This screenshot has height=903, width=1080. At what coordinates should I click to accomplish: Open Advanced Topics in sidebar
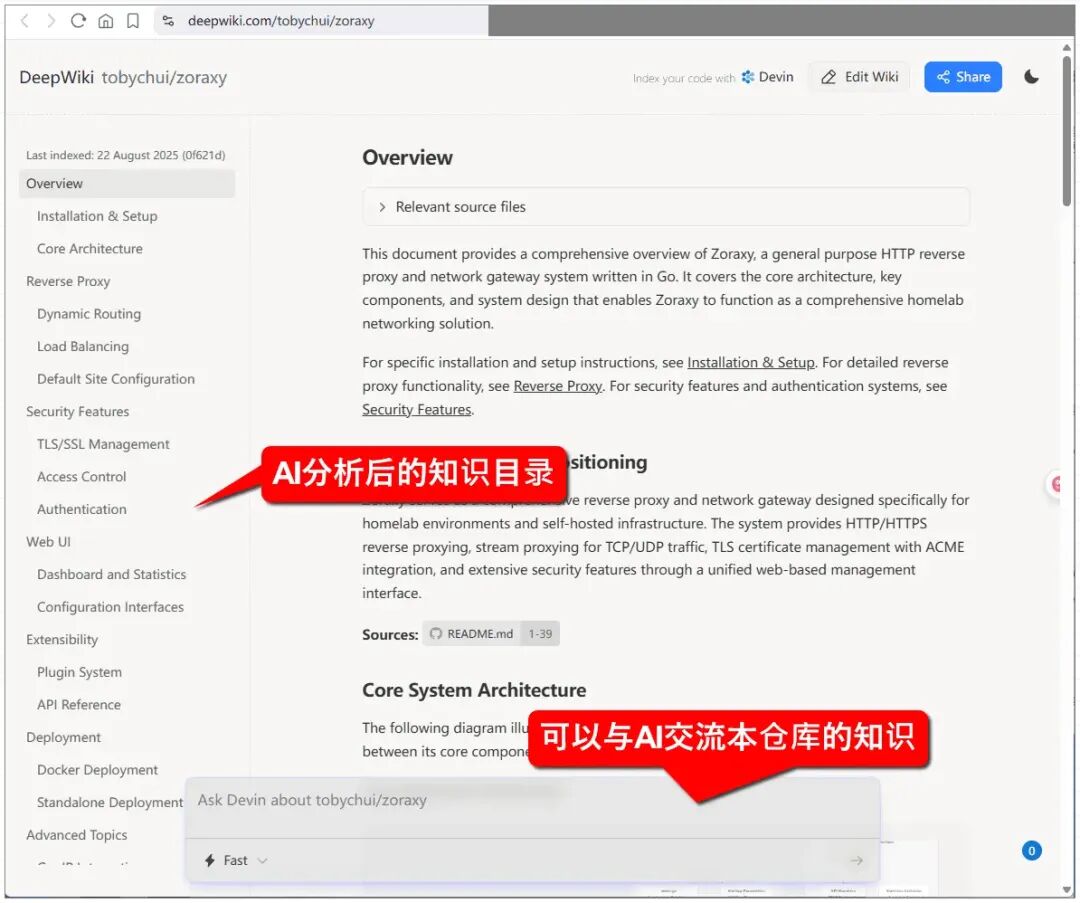(x=76, y=835)
